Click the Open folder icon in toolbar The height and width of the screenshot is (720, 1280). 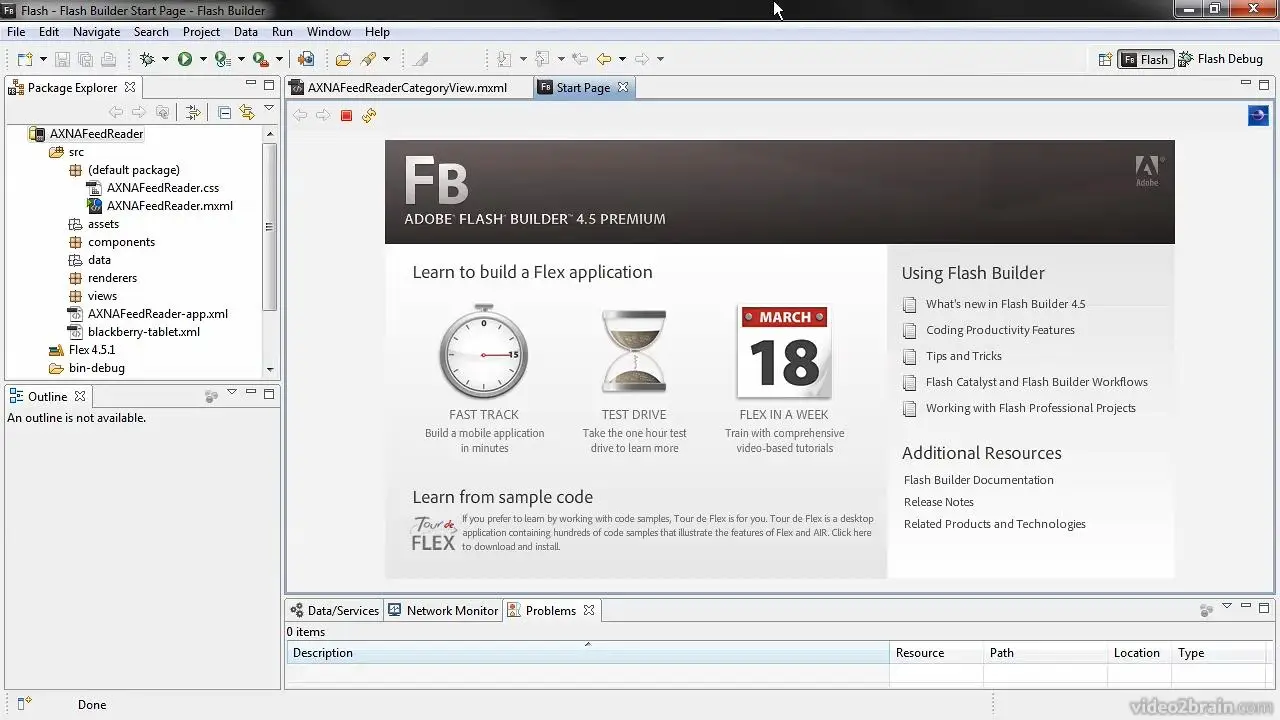coord(343,59)
